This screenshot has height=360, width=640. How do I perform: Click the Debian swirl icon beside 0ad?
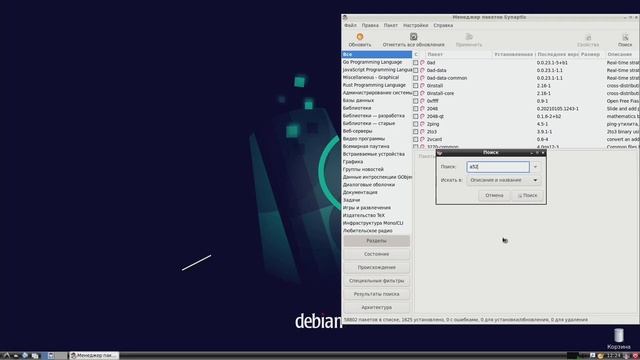422,63
